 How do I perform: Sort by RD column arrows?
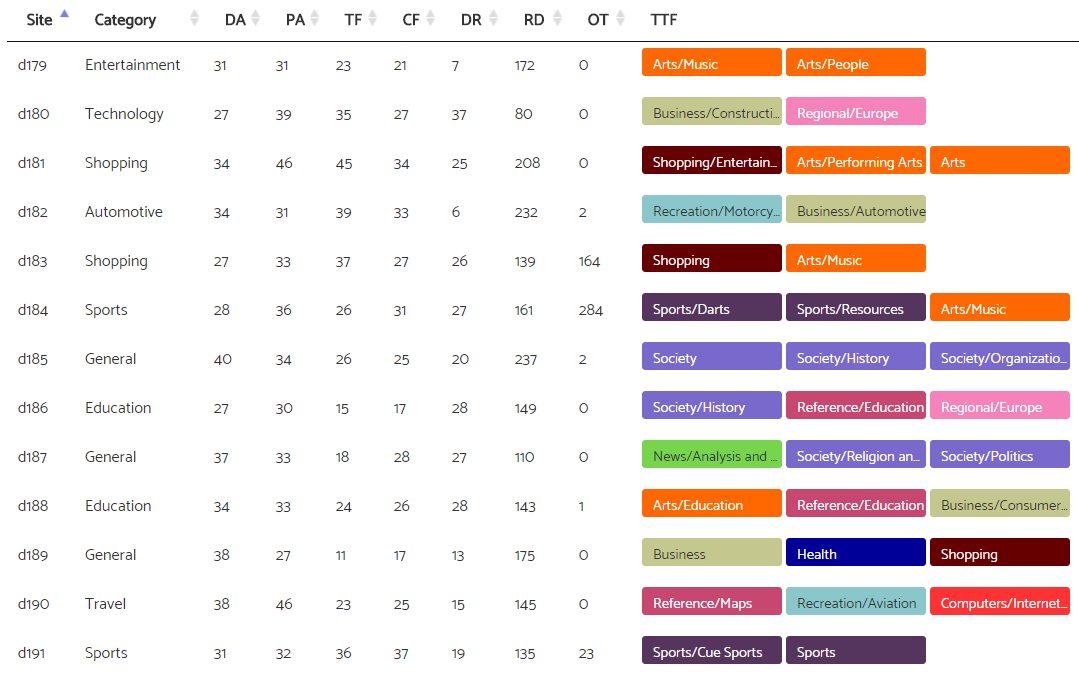tap(557, 19)
